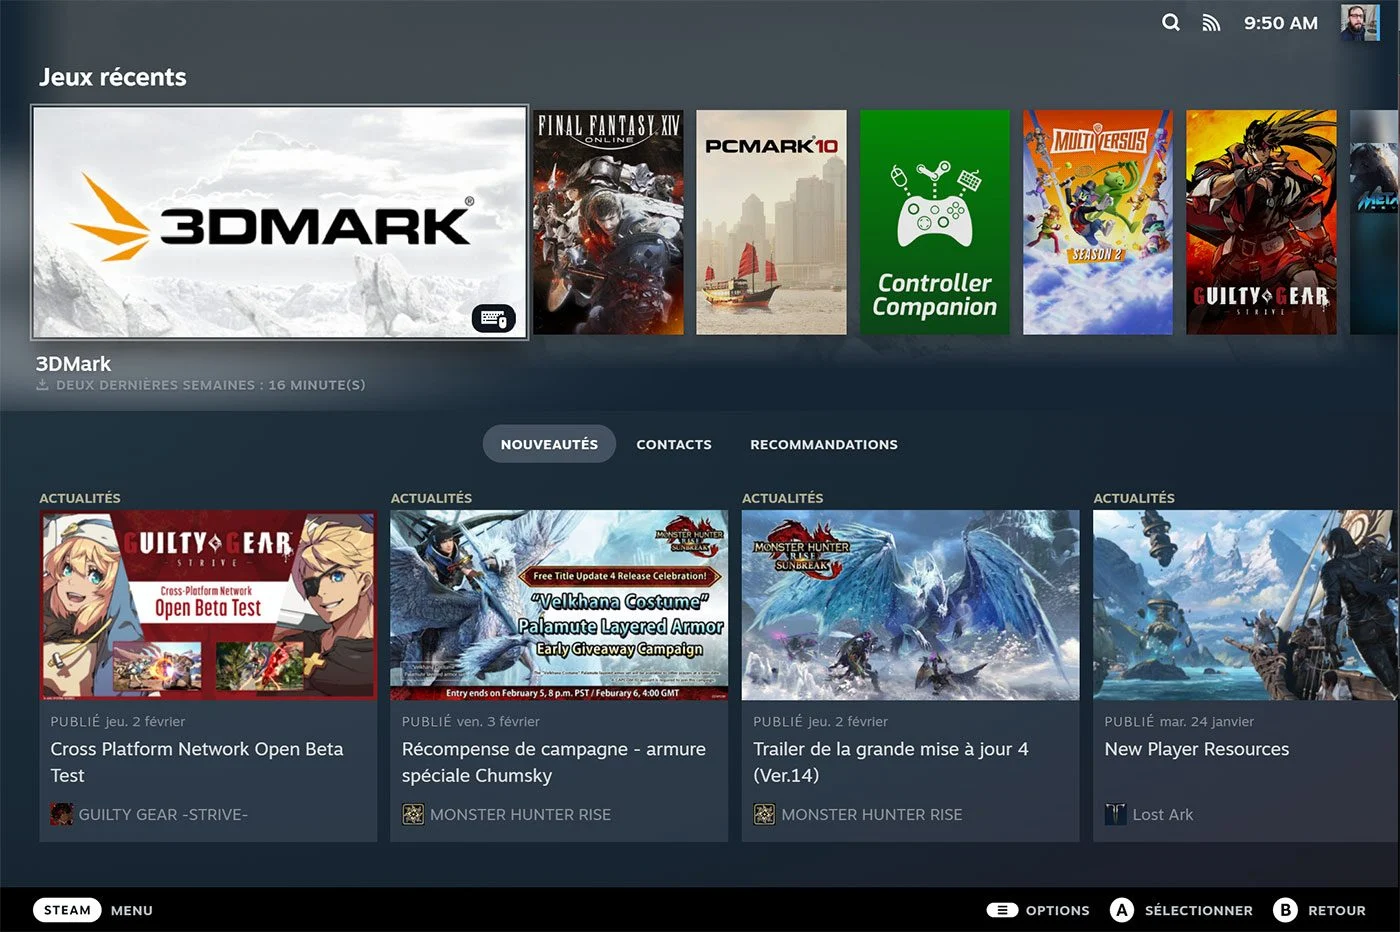Open the STEAM menu button

point(67,910)
